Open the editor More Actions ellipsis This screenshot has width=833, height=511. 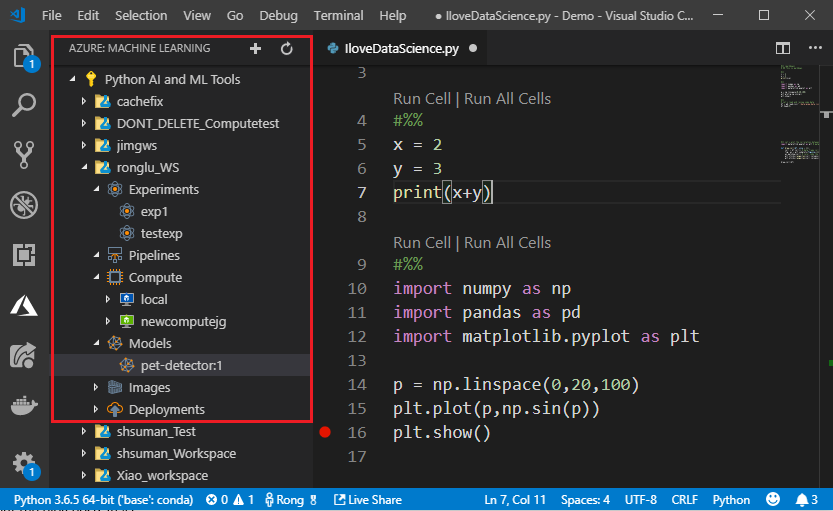pos(815,48)
